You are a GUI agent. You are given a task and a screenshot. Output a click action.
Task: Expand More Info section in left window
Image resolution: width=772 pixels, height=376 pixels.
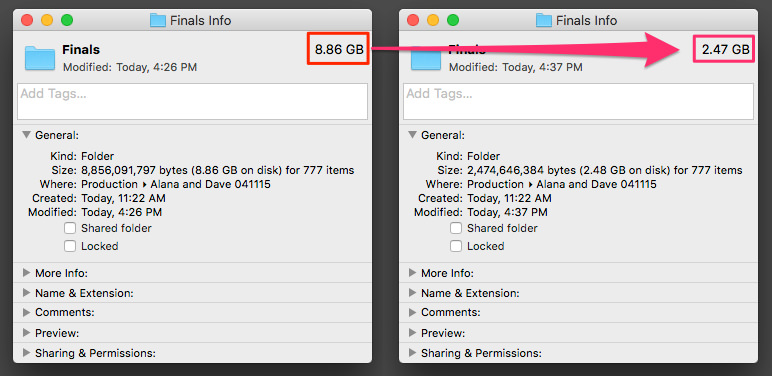click(27, 273)
